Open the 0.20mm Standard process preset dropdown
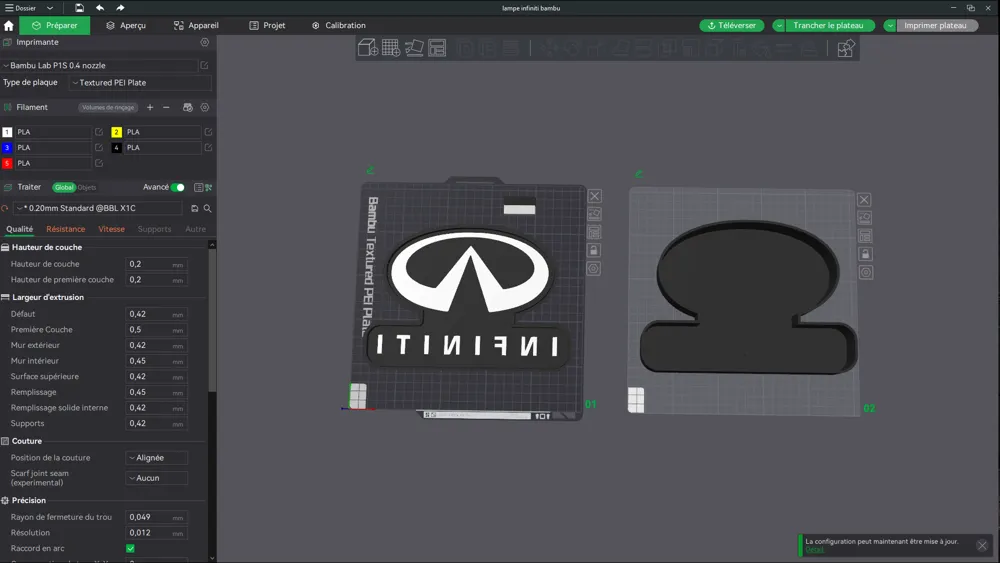 pyautogui.click(x=99, y=208)
